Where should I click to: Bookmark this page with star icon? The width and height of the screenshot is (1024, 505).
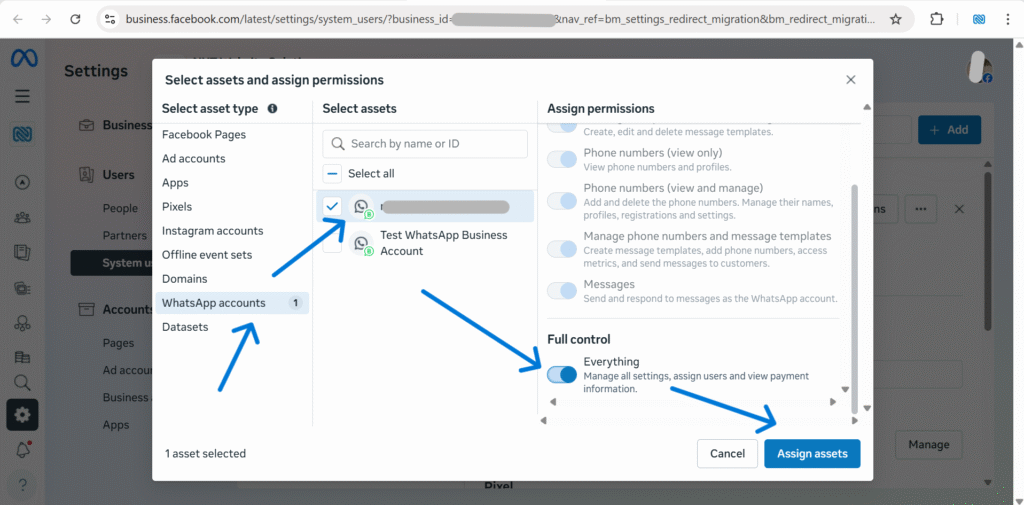[895, 19]
